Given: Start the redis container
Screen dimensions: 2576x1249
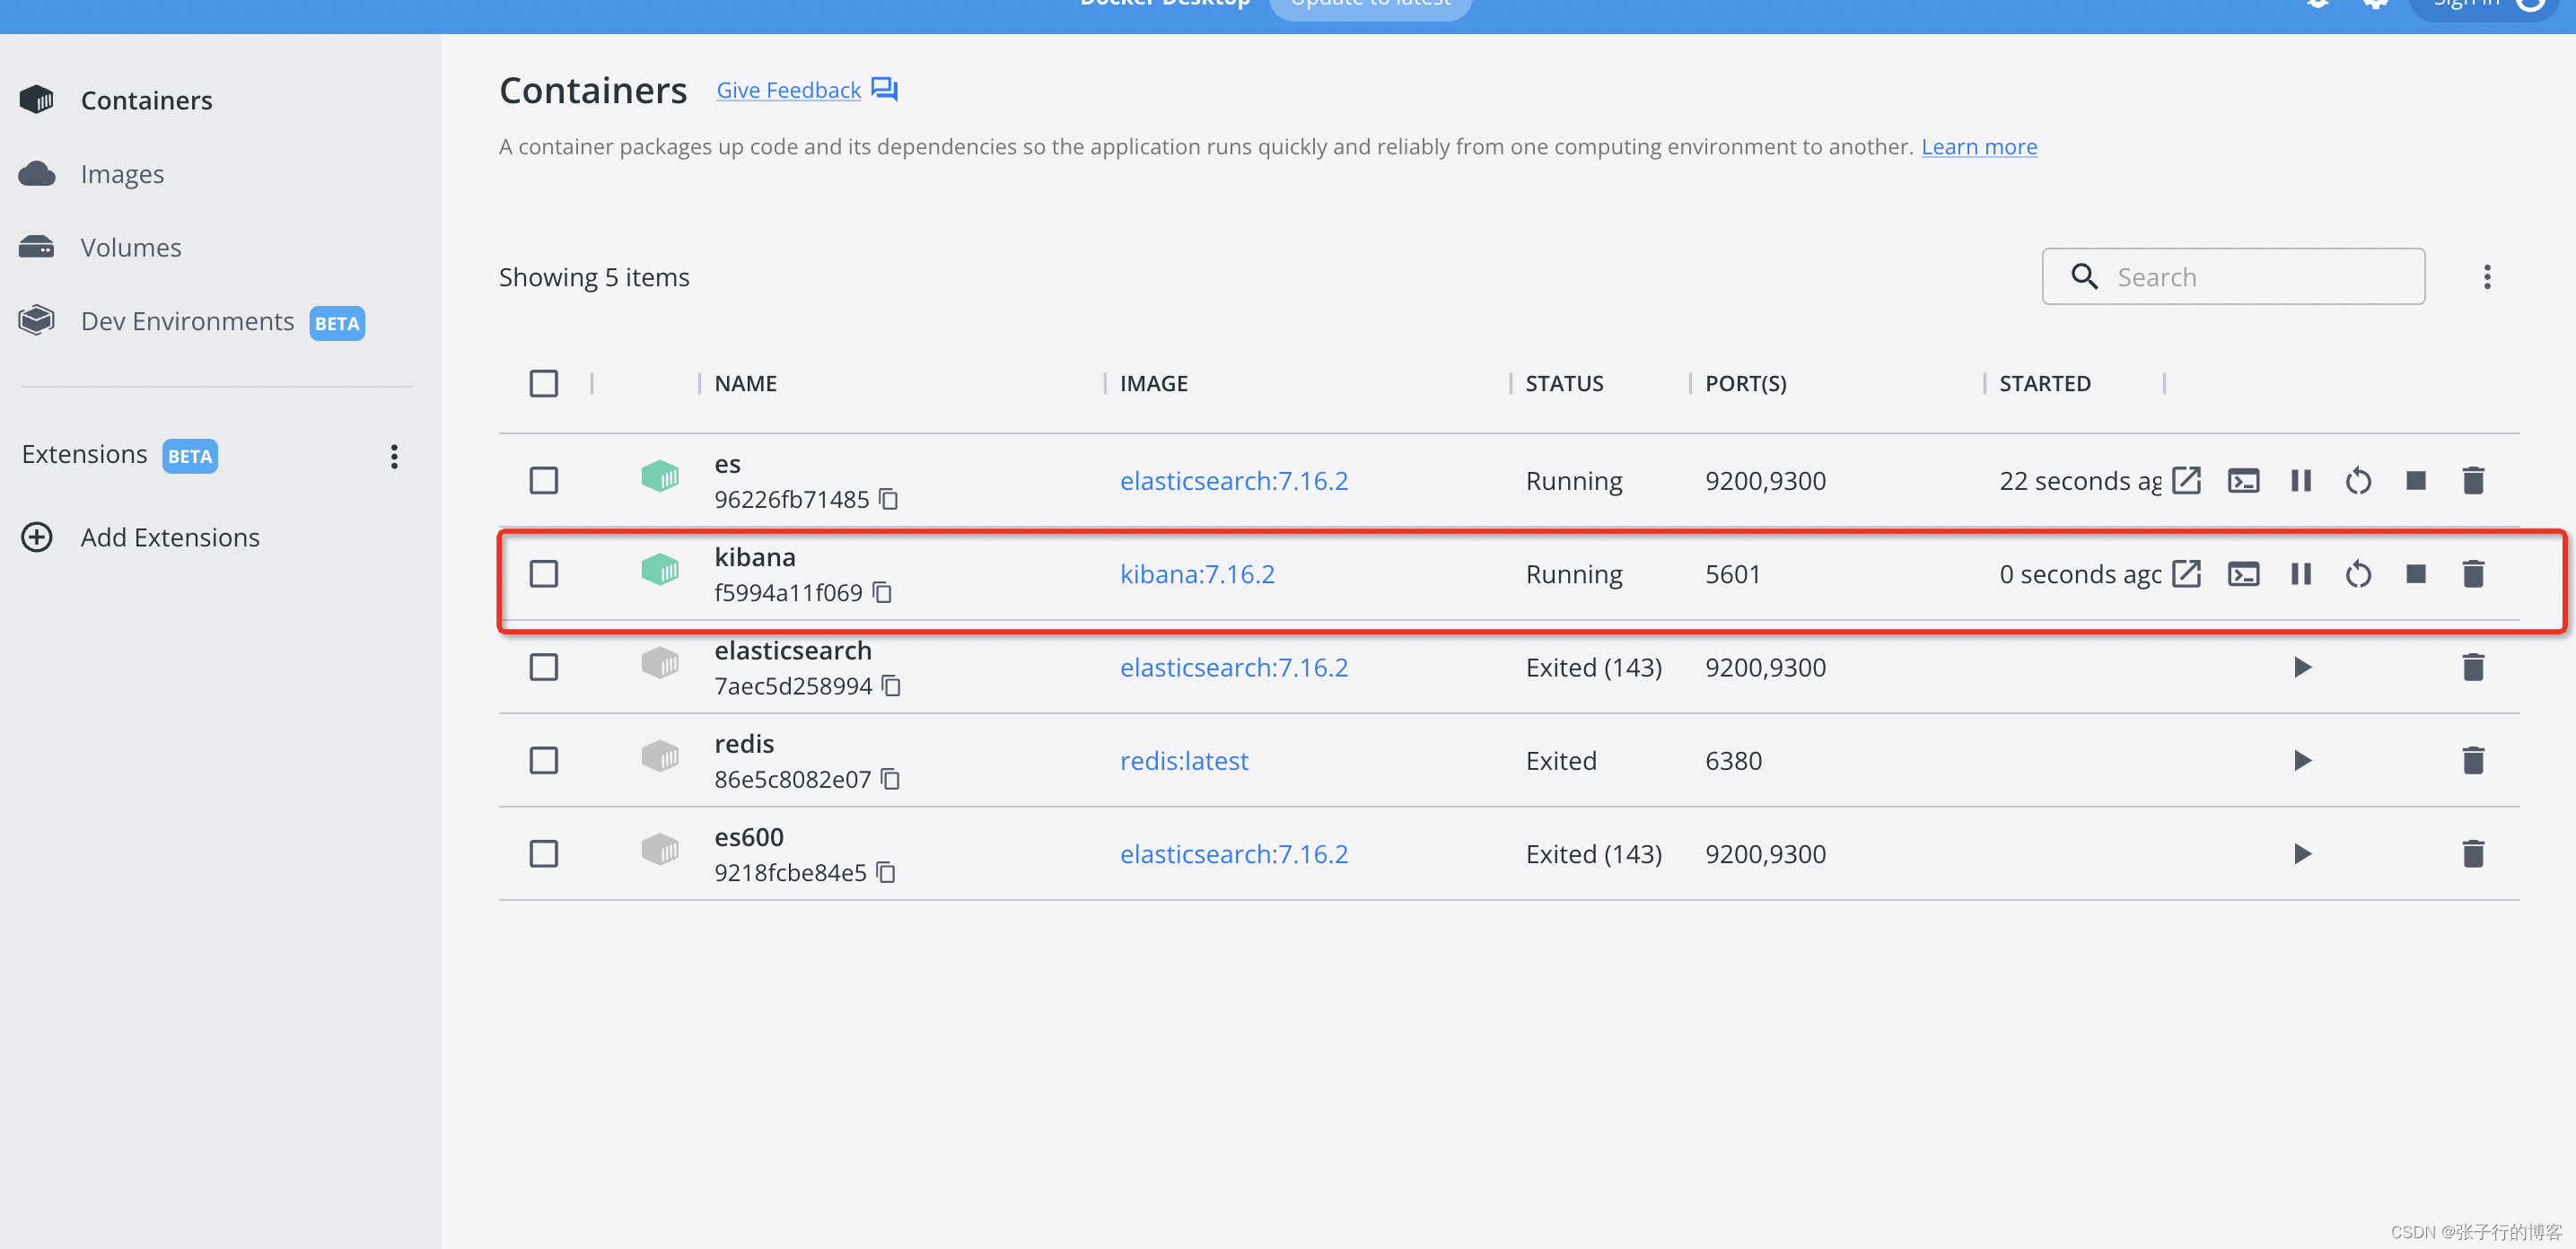Looking at the screenshot, I should pyautogui.click(x=2302, y=760).
